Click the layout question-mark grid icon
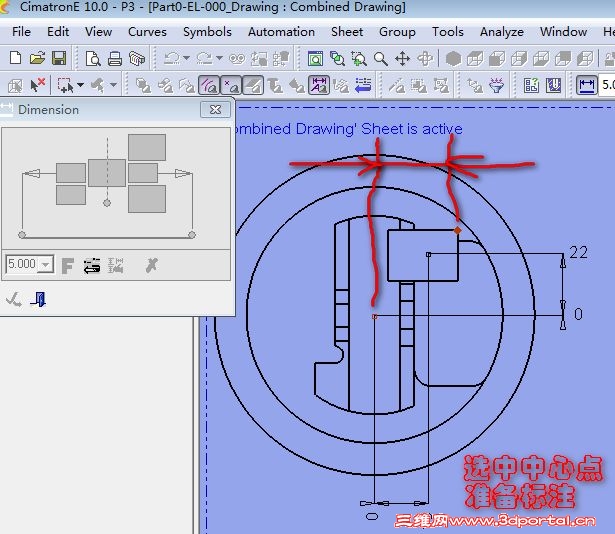Viewport: 615px width, 534px height. (531, 85)
